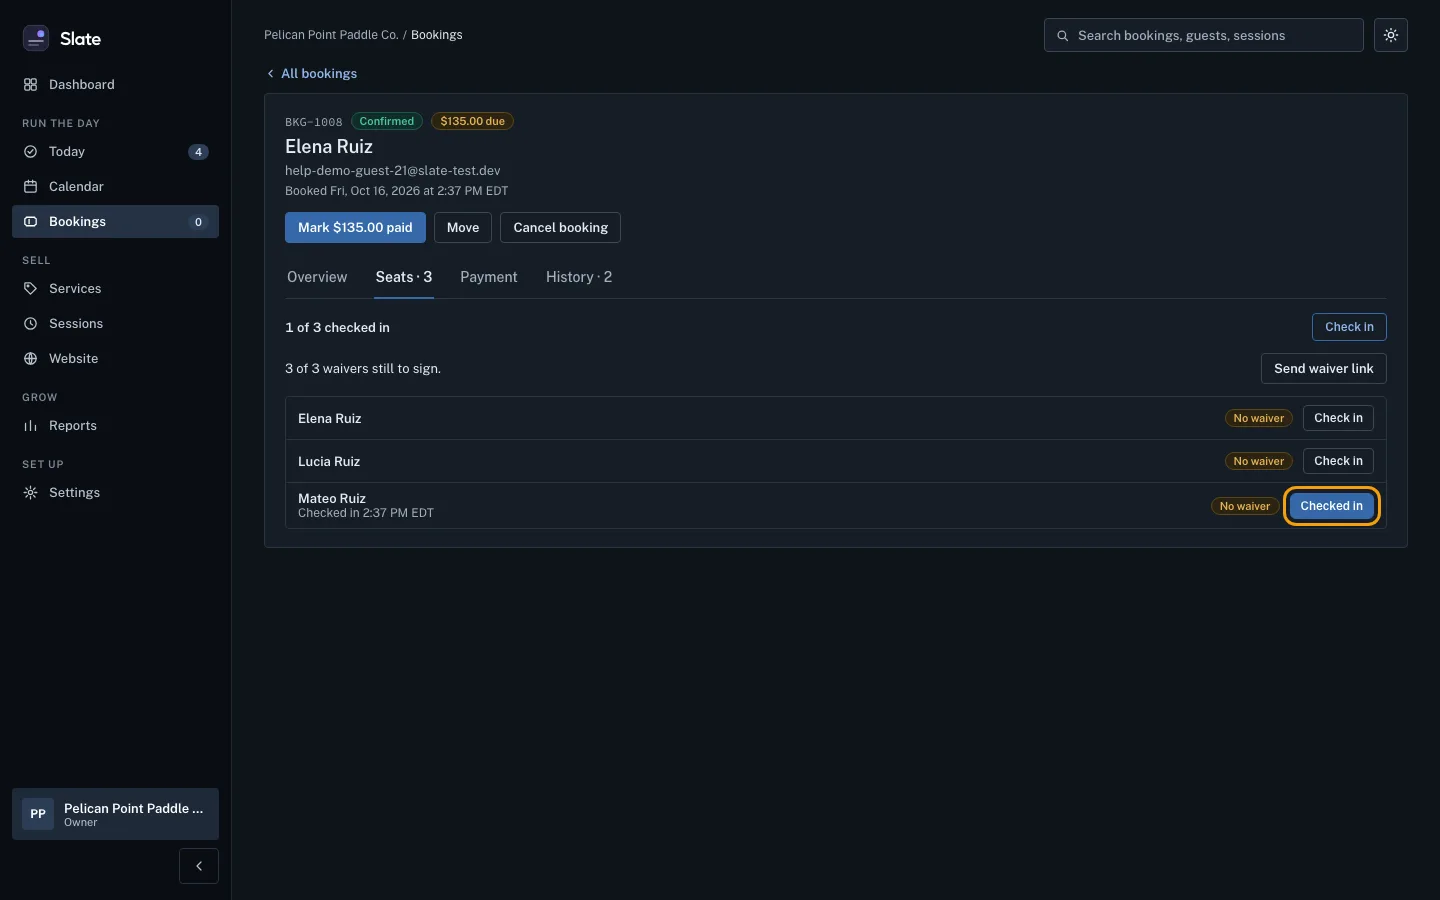This screenshot has height=900, width=1440.
Task: Click No waiver badge for Mateo Ruiz
Action: point(1245,507)
